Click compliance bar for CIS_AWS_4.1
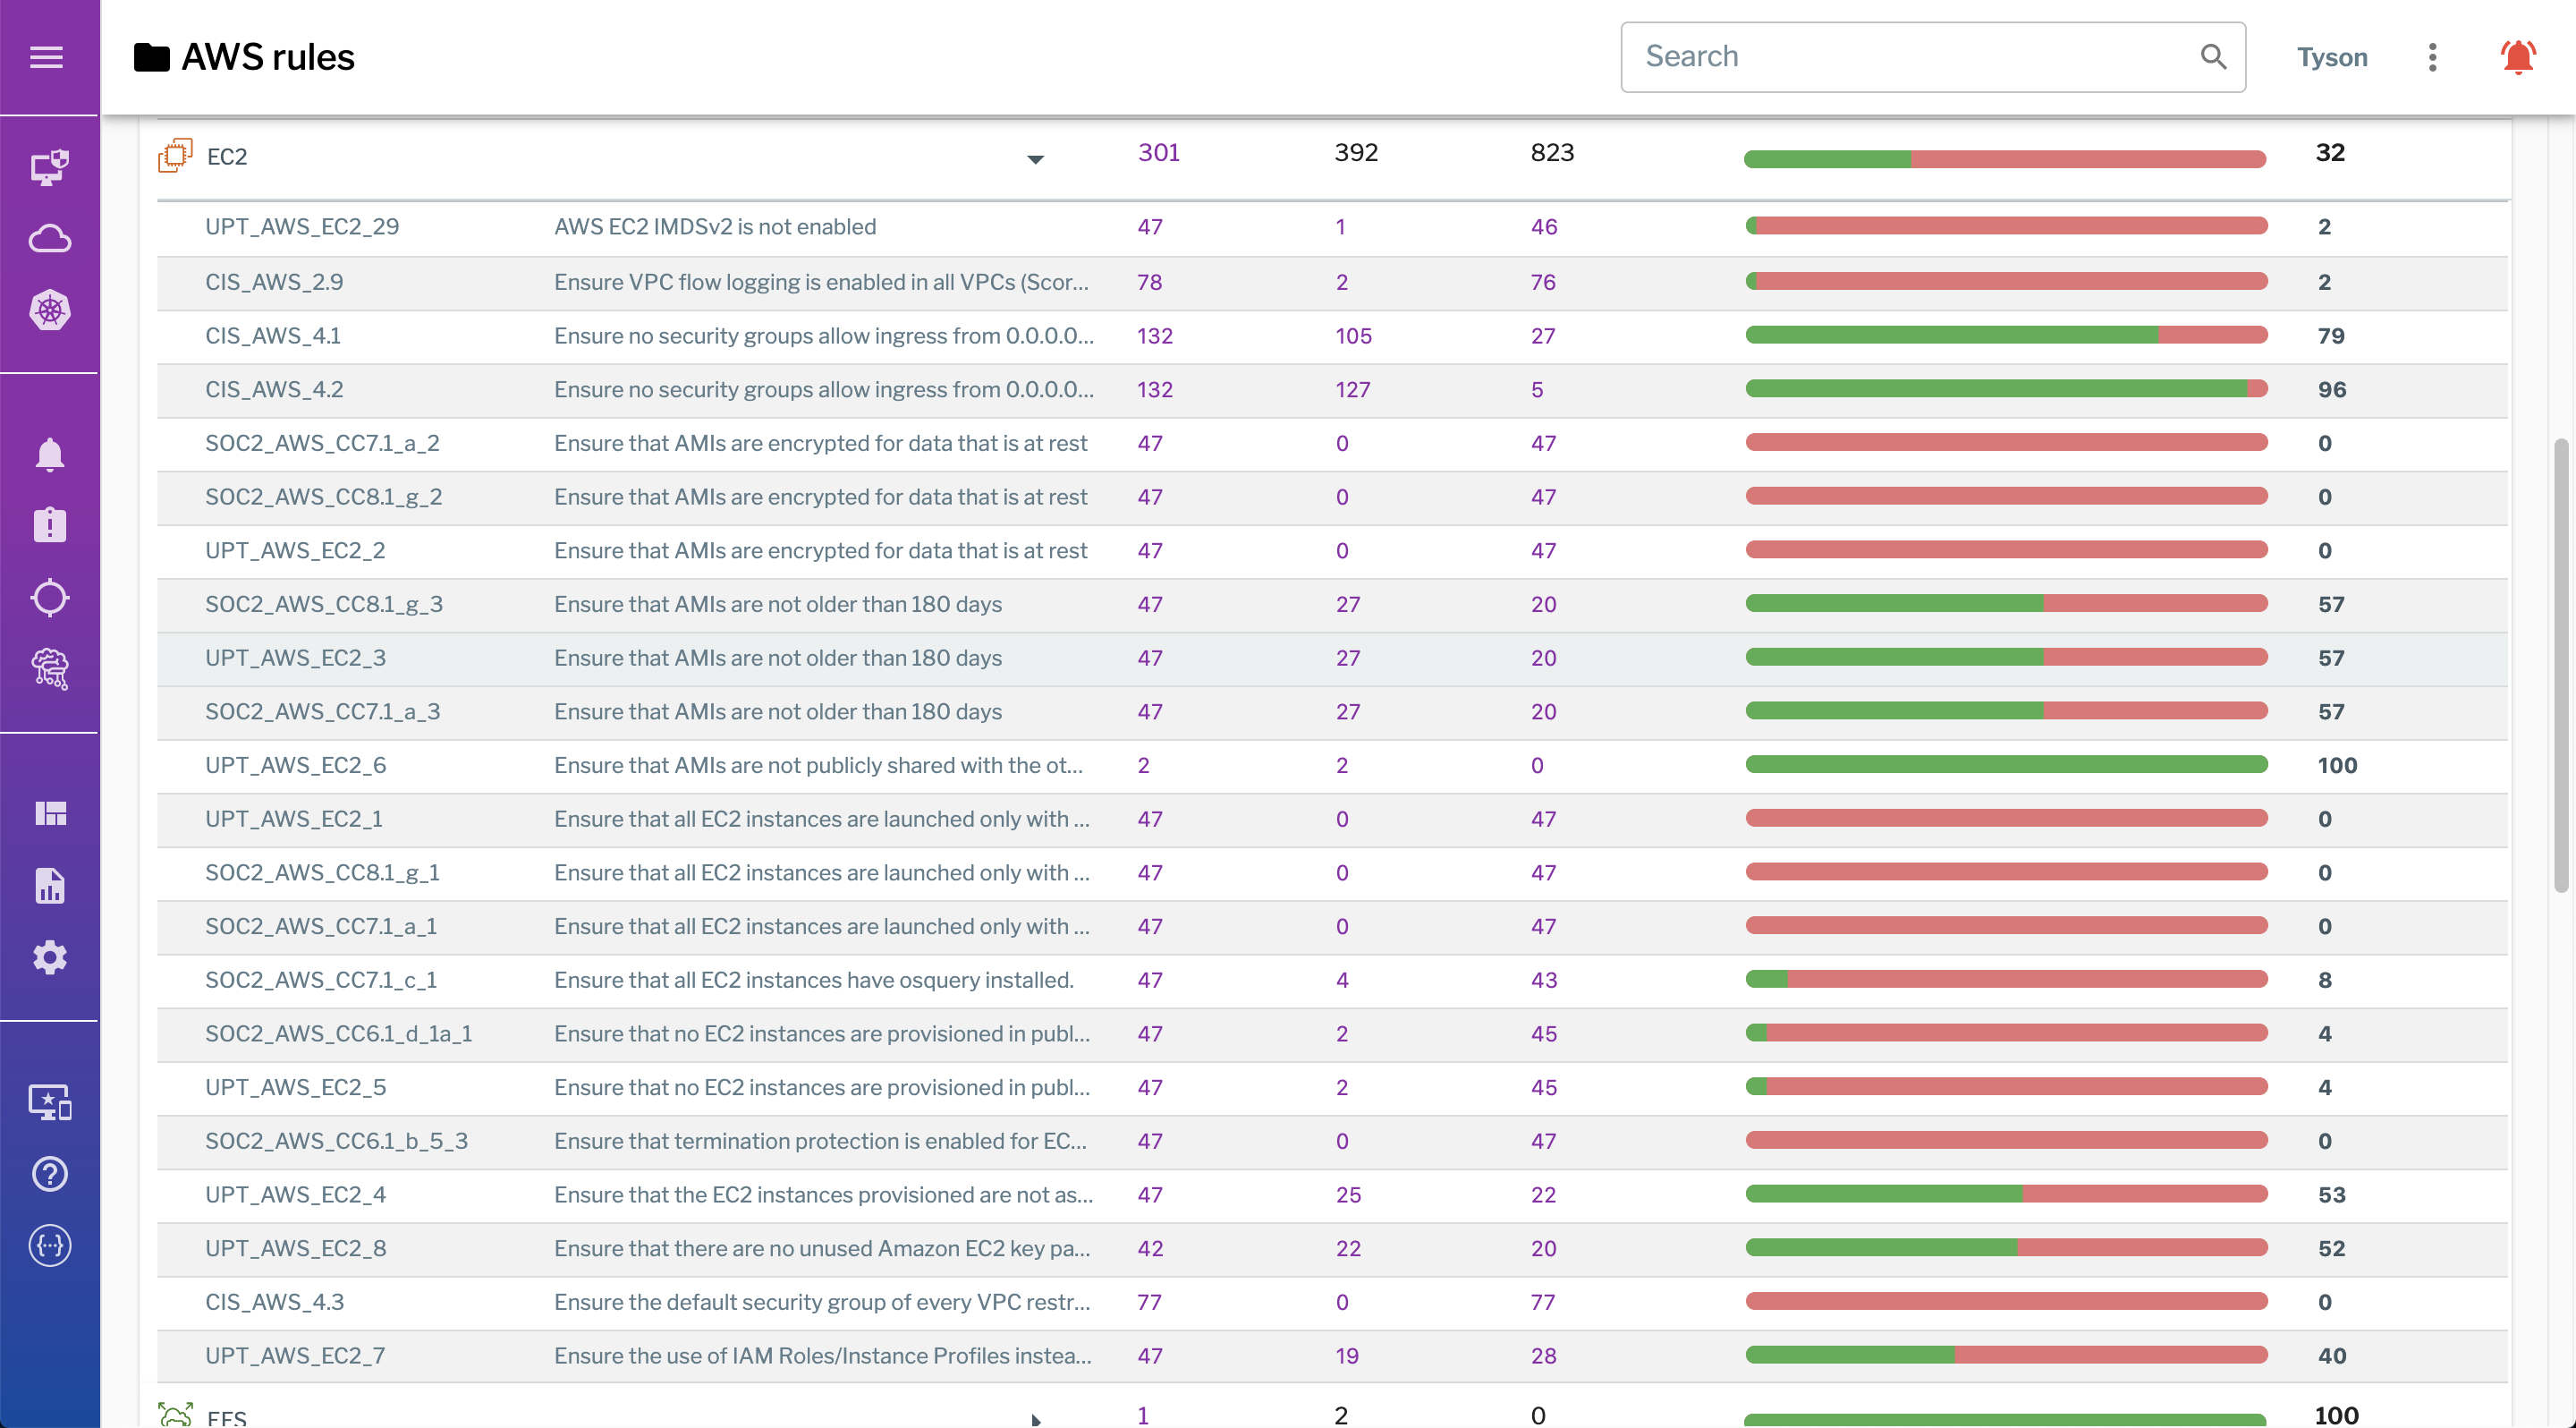The image size is (2576, 1428). (2005, 335)
